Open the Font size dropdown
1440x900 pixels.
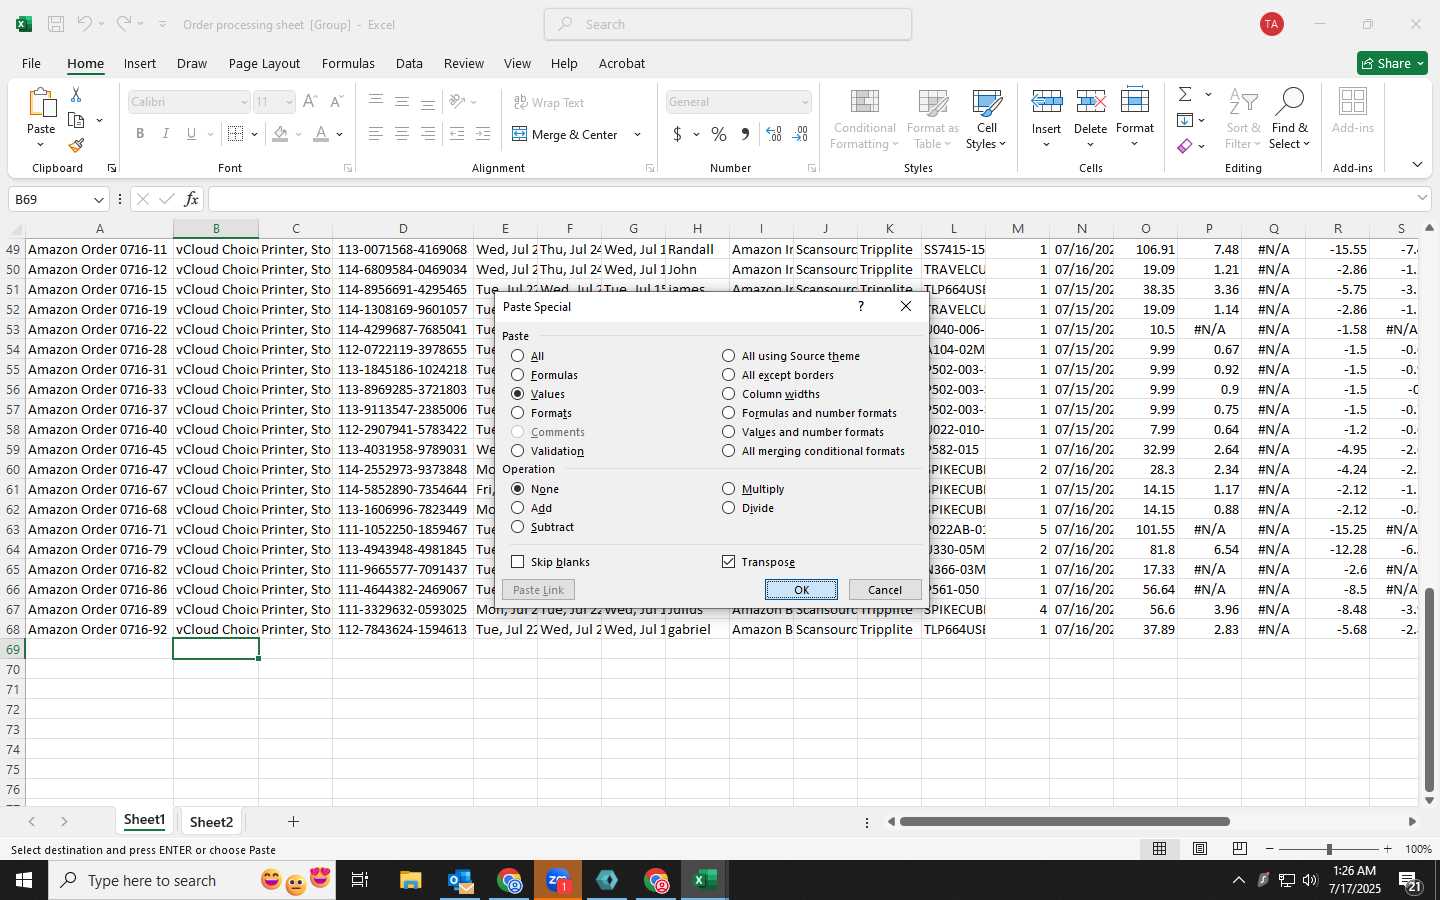pyautogui.click(x=289, y=102)
